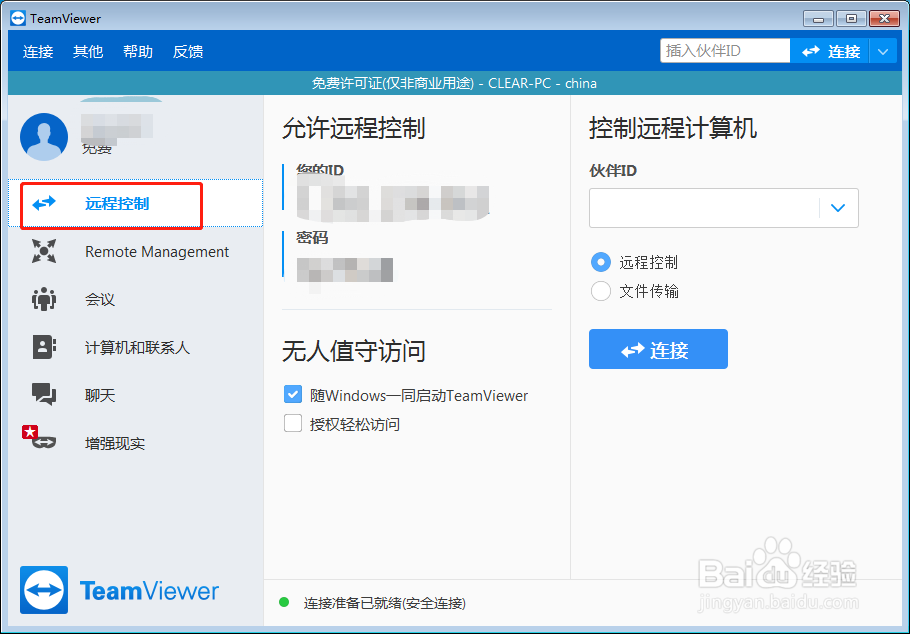Screen dimensions: 910x634
Task: Click the 连接准备已就绪(安全连接) status text
Action: point(384,603)
